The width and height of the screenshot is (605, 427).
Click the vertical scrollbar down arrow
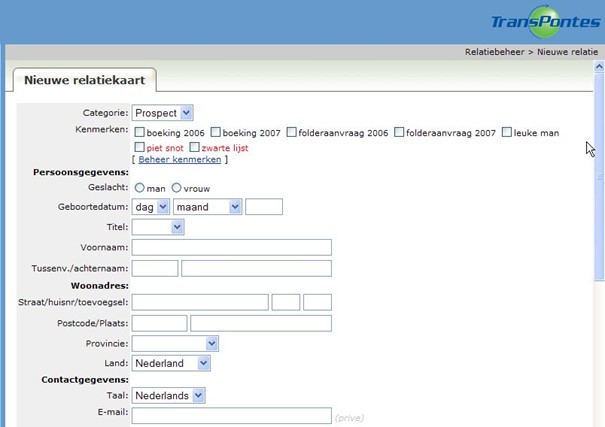point(598,421)
